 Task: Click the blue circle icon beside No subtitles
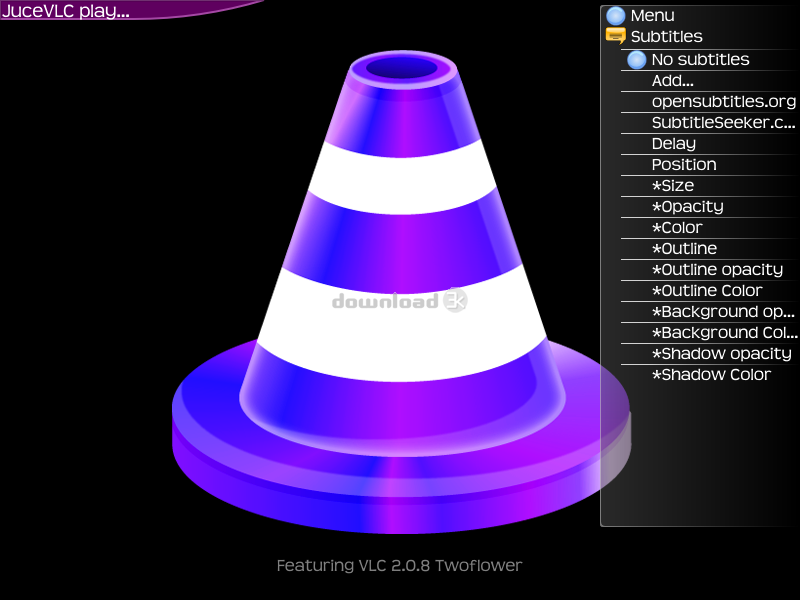pyautogui.click(x=637, y=60)
